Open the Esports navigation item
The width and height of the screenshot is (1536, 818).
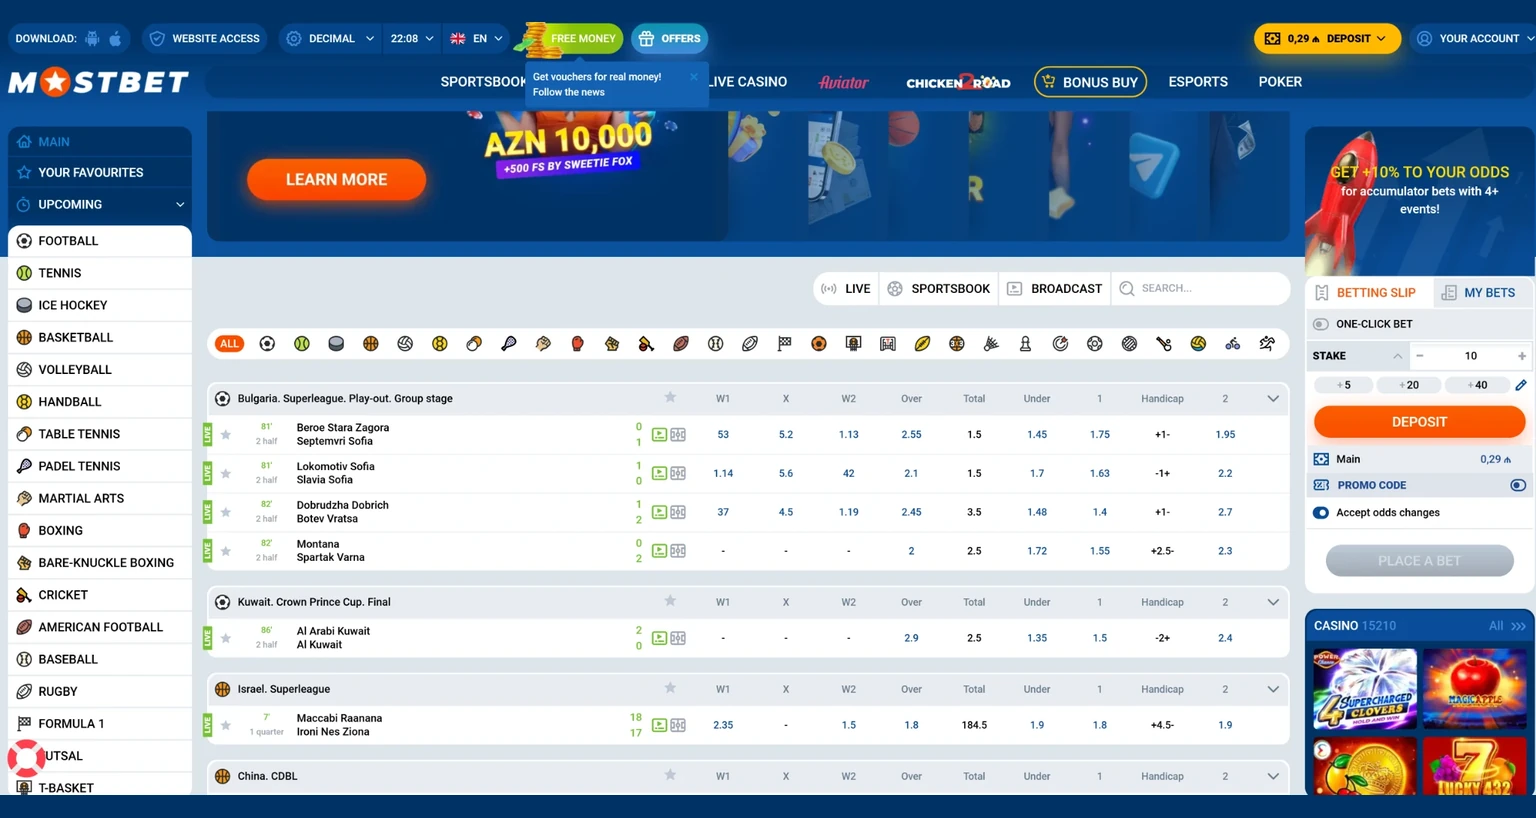tap(1198, 82)
